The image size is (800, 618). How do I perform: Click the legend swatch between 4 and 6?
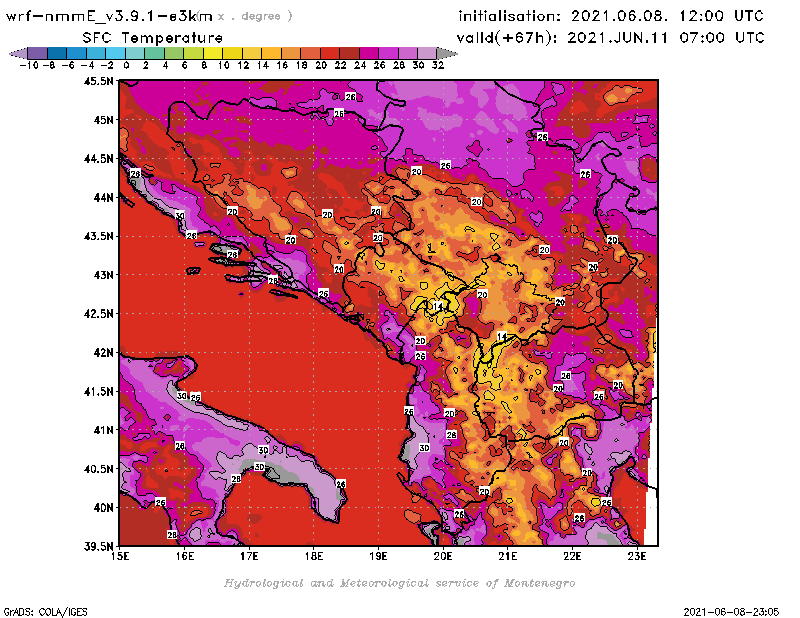(174, 53)
